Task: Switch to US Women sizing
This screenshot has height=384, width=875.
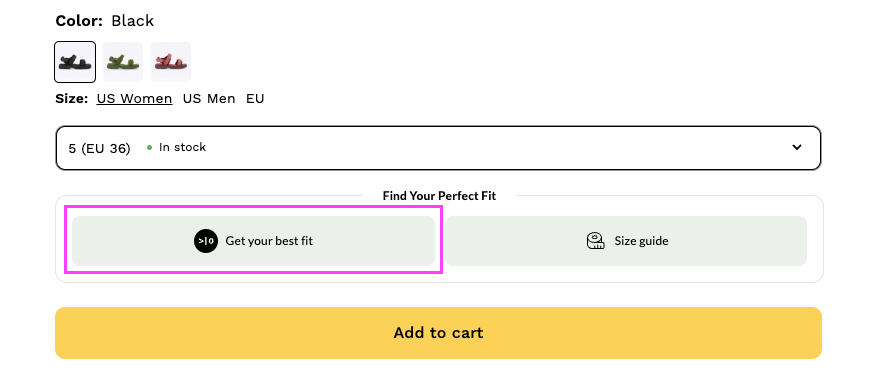Action: (x=134, y=99)
